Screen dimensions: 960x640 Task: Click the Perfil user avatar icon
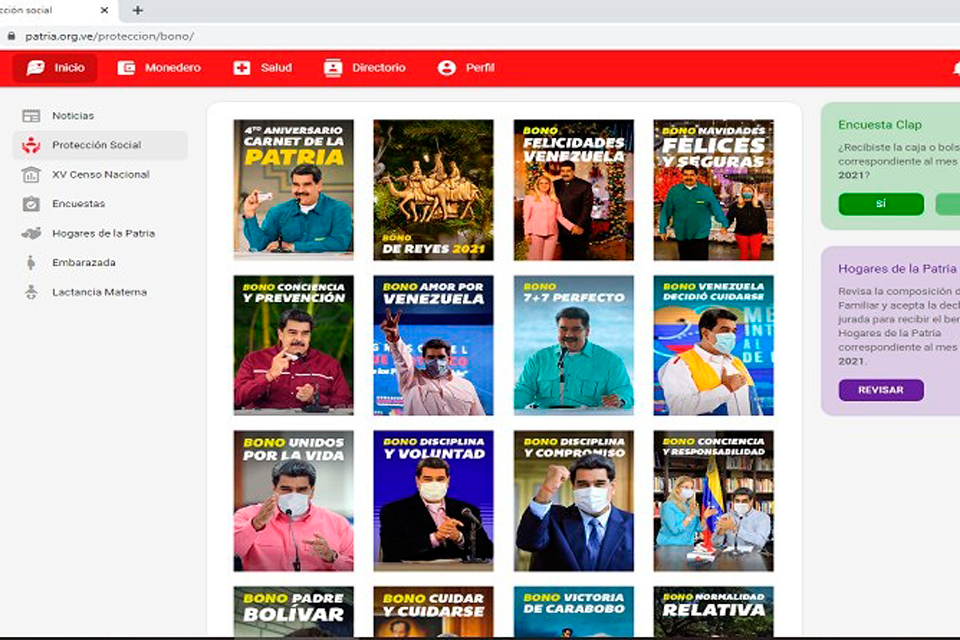(x=447, y=67)
